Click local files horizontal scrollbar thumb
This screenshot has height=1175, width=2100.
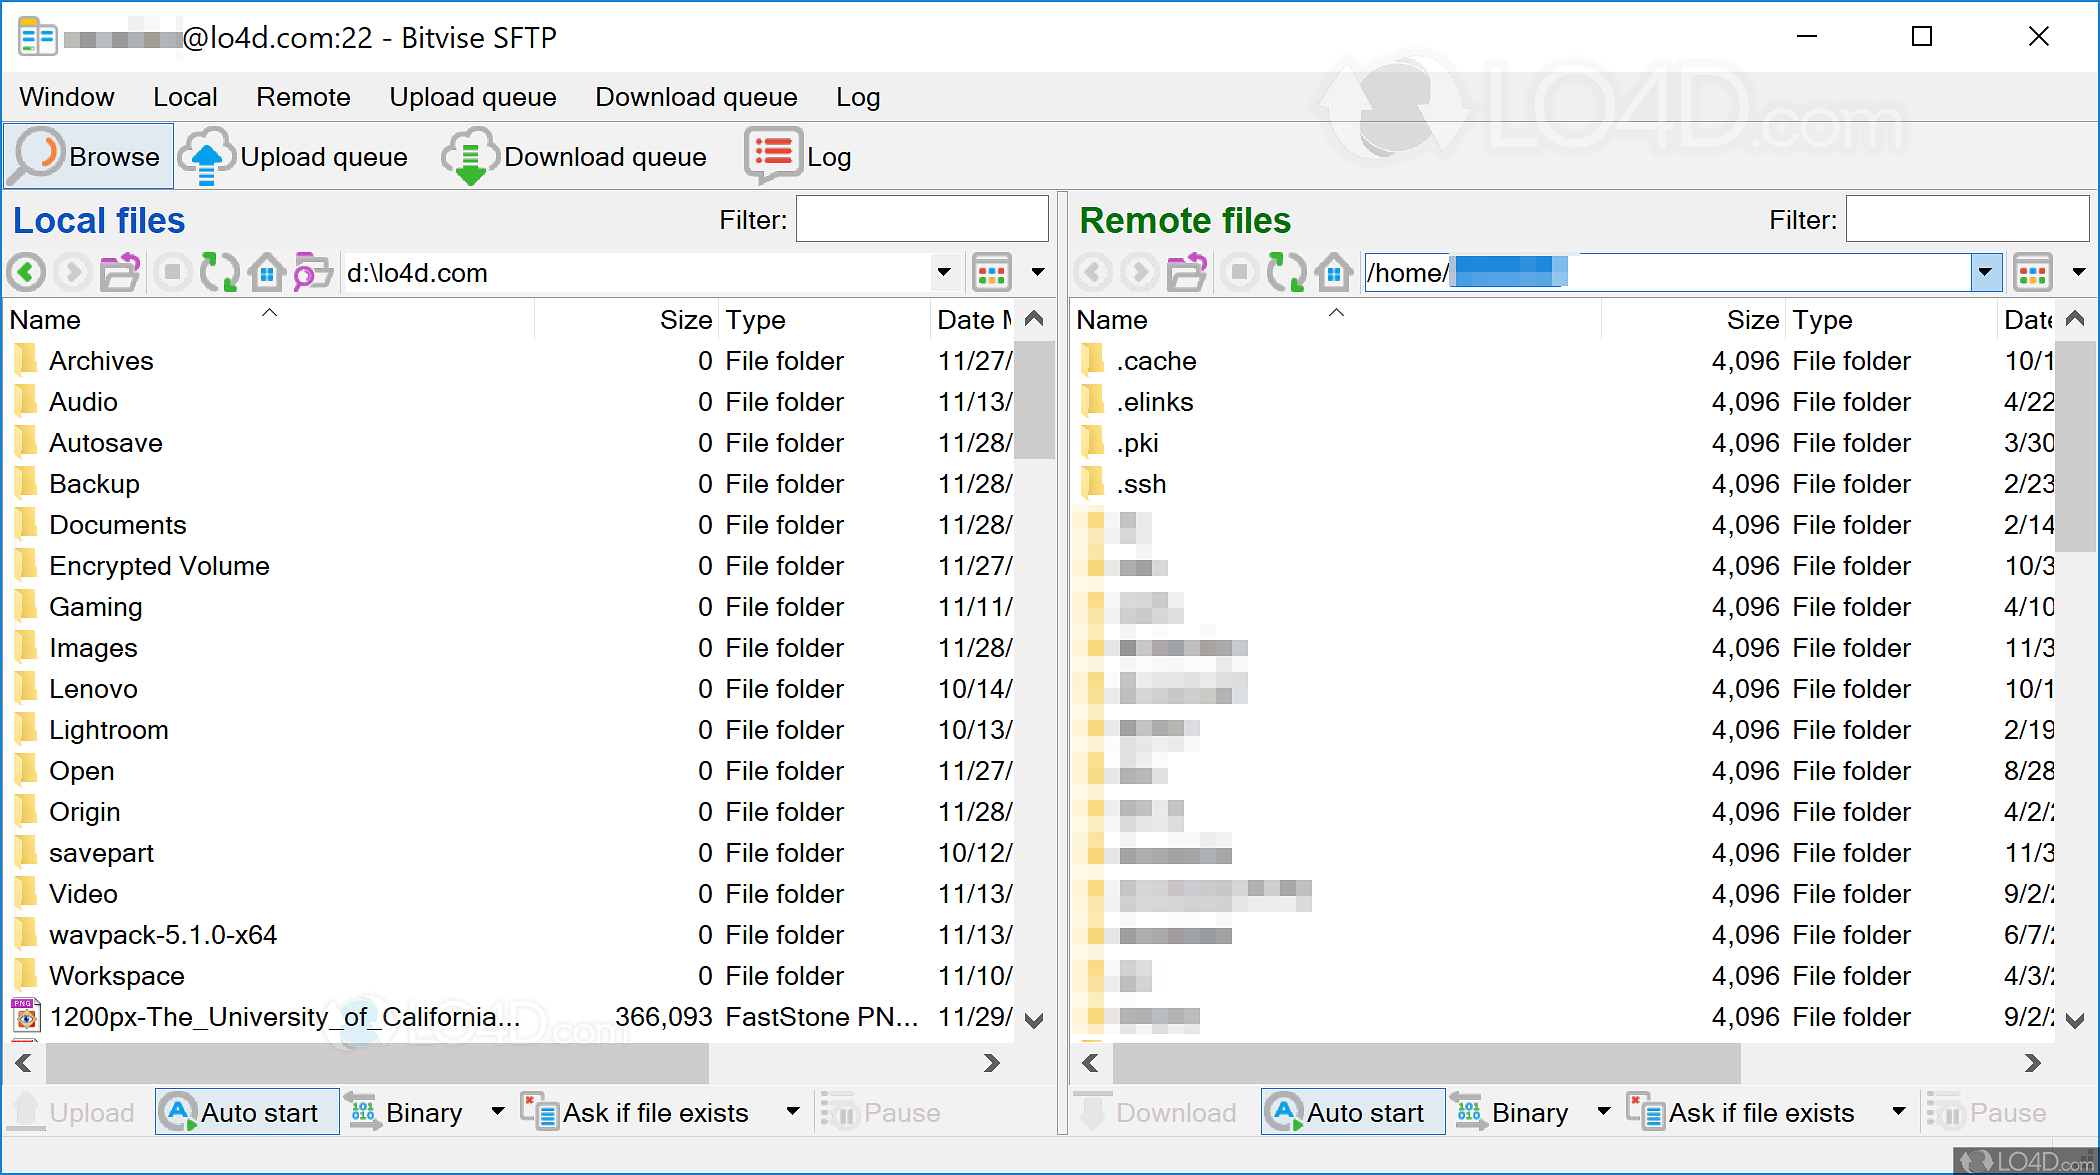[x=377, y=1062]
